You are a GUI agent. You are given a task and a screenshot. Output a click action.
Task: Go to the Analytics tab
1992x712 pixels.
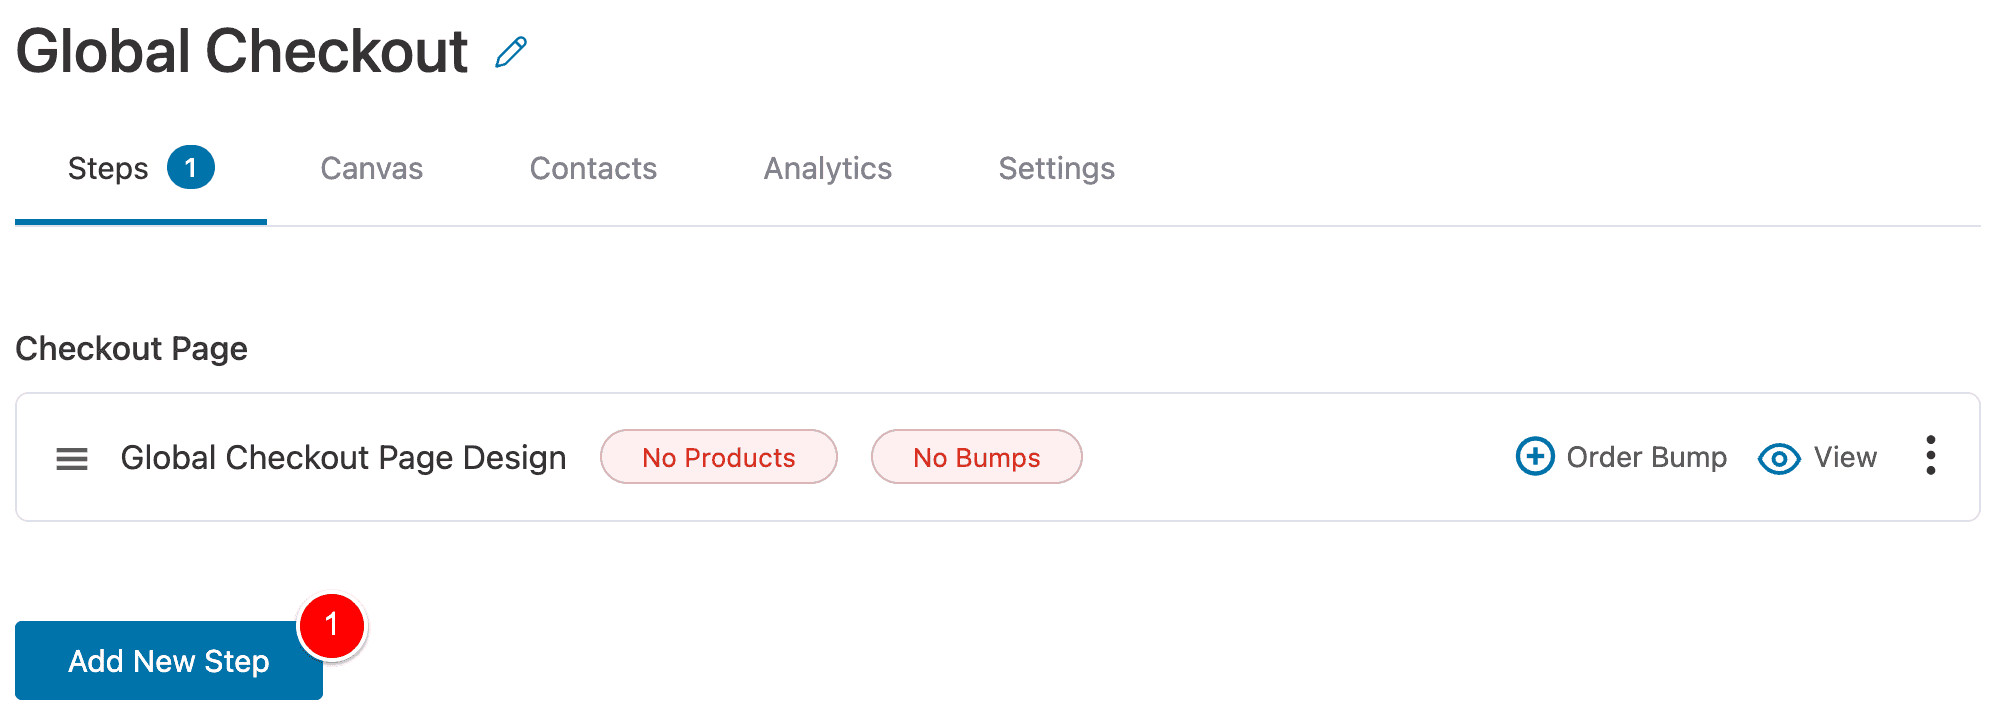point(828,168)
